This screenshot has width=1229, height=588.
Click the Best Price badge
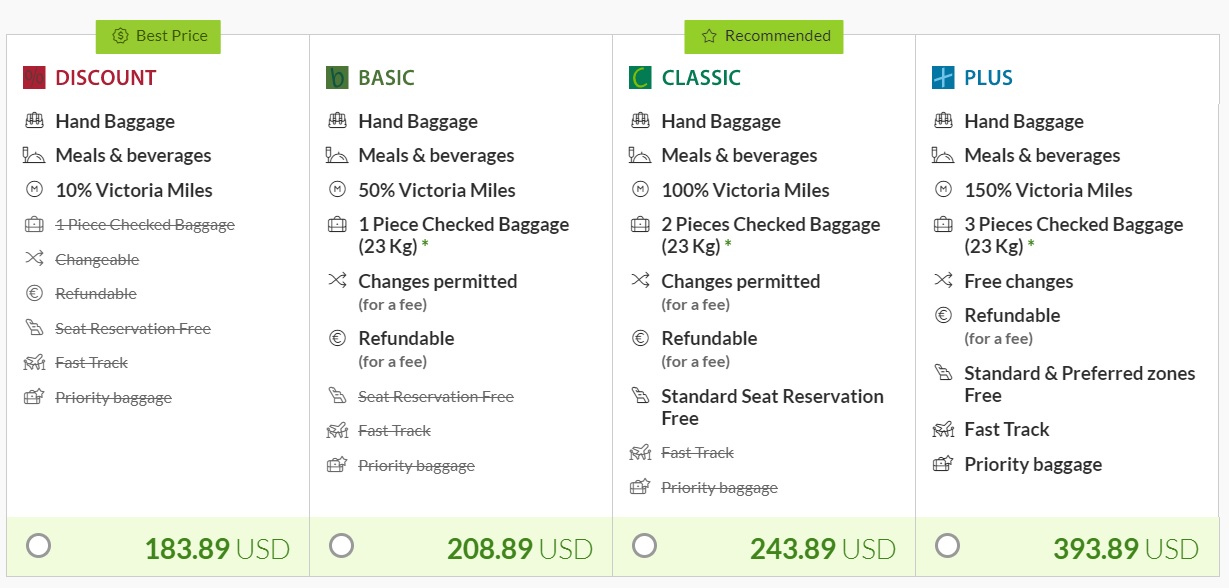[x=158, y=36]
